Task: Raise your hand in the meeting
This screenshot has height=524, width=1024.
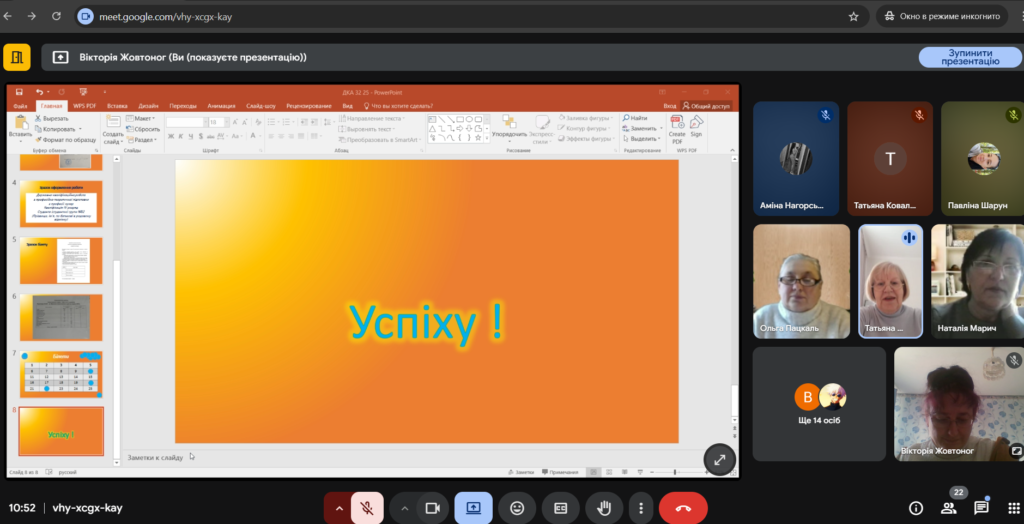Action: tap(604, 508)
